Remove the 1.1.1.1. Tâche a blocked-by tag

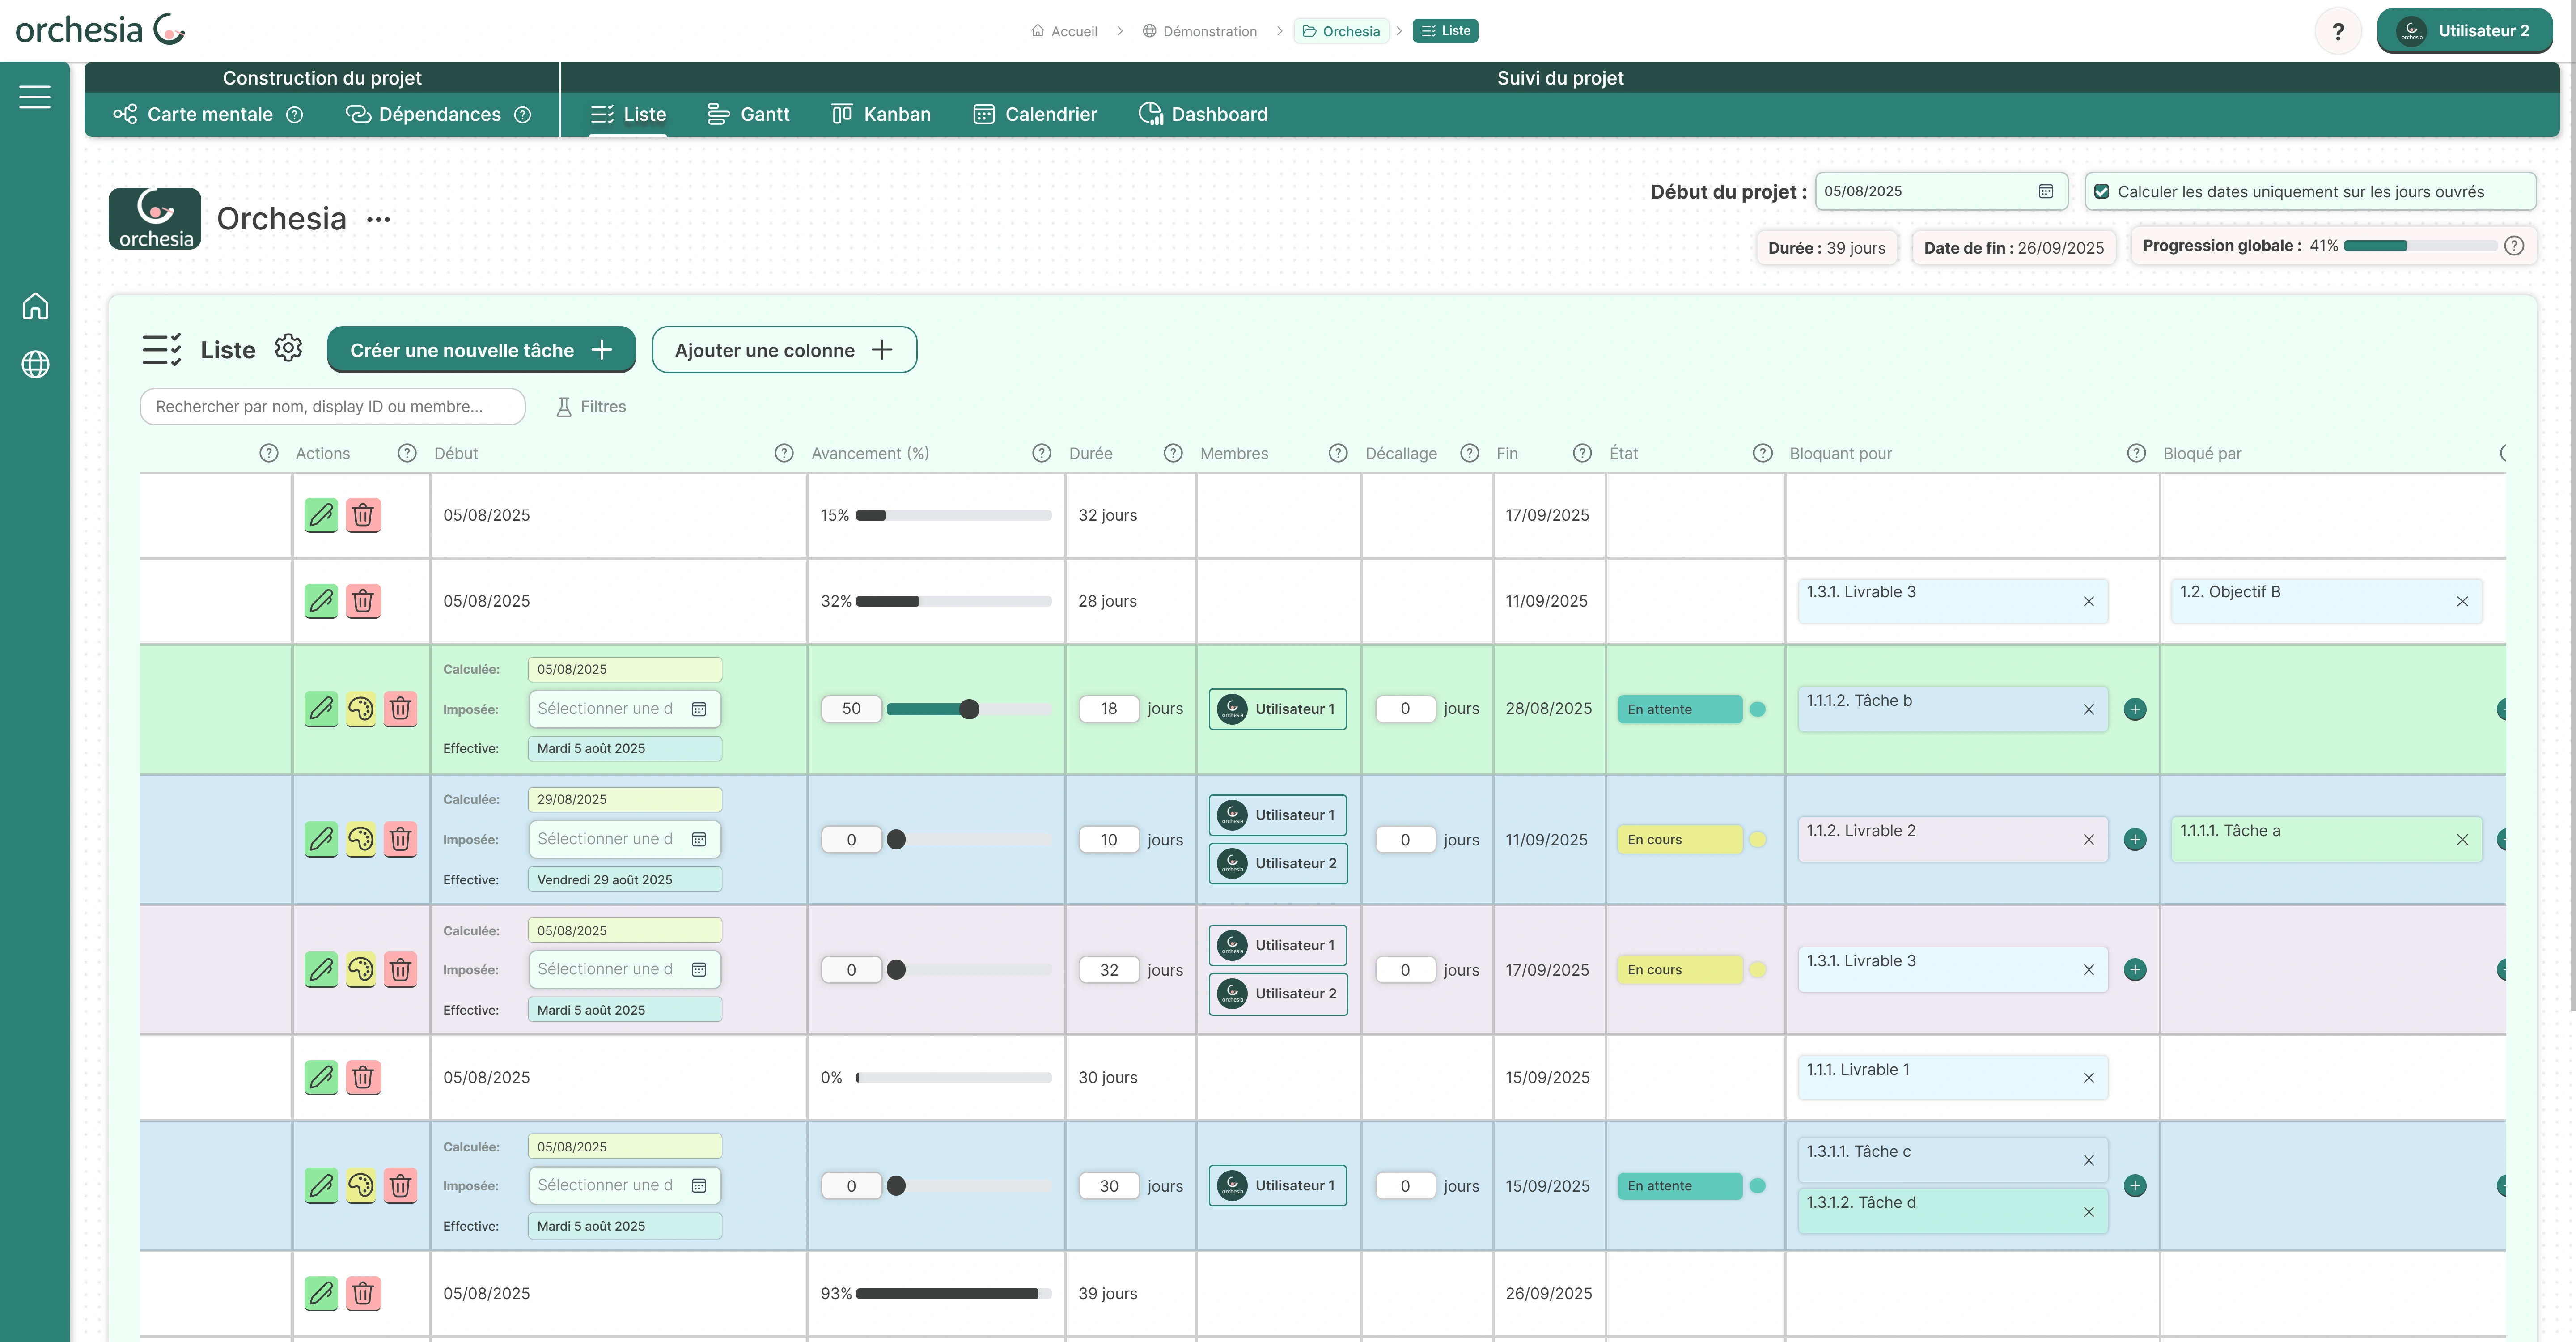2462,839
